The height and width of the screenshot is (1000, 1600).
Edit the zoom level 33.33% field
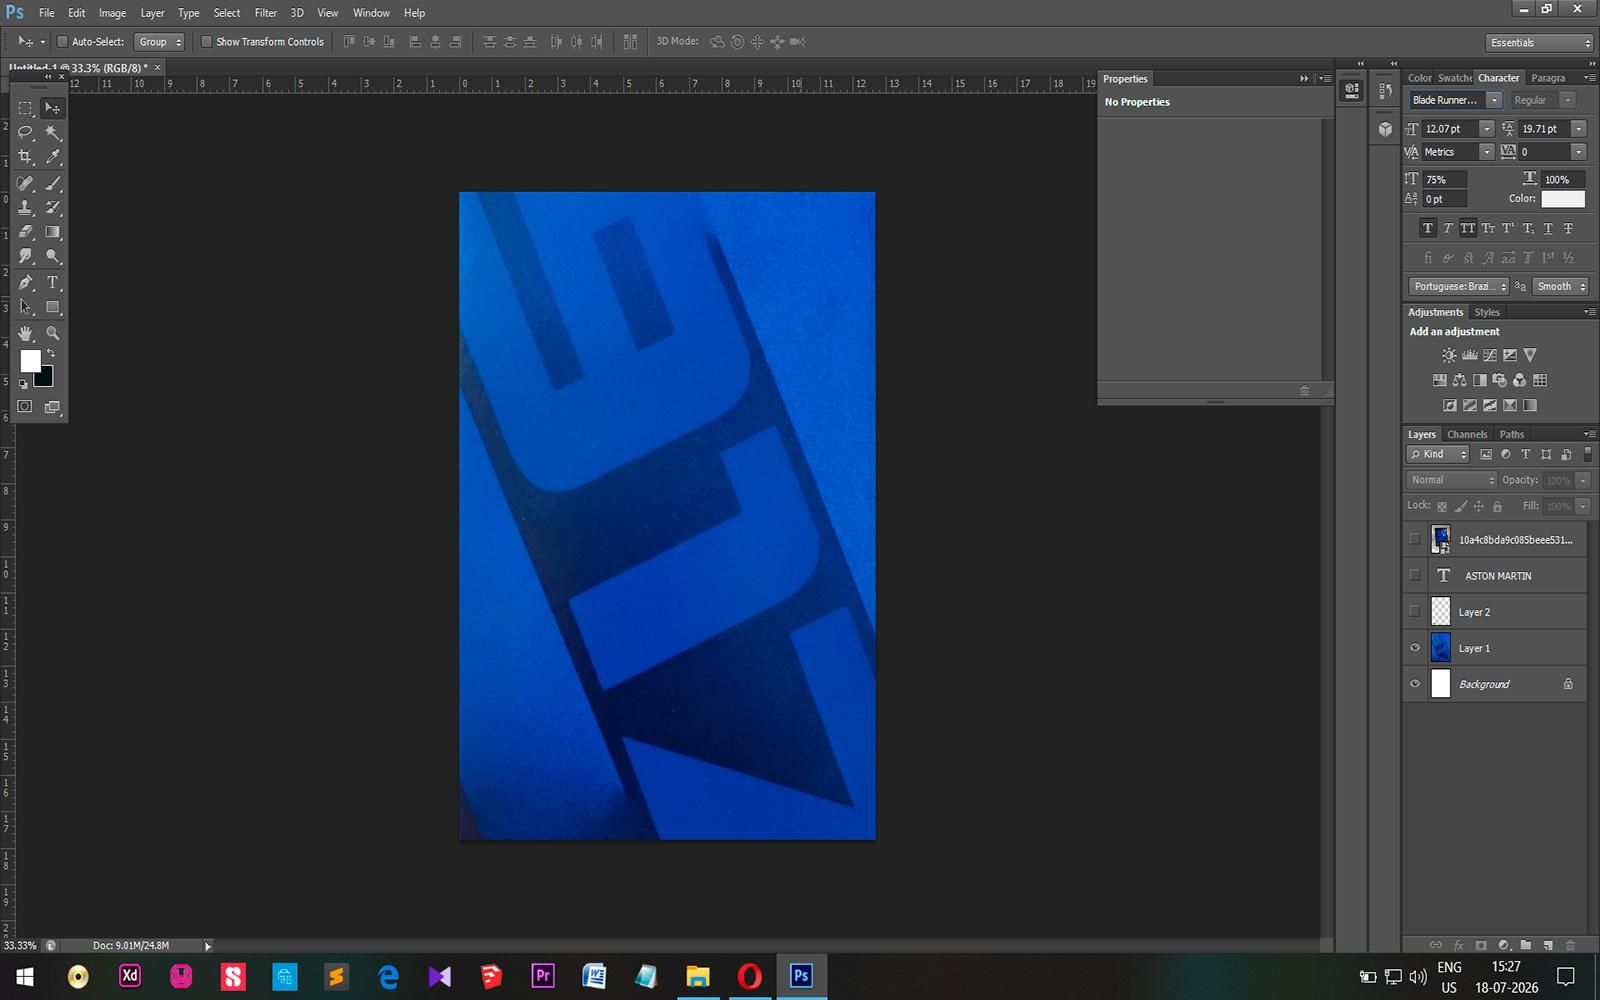point(20,945)
